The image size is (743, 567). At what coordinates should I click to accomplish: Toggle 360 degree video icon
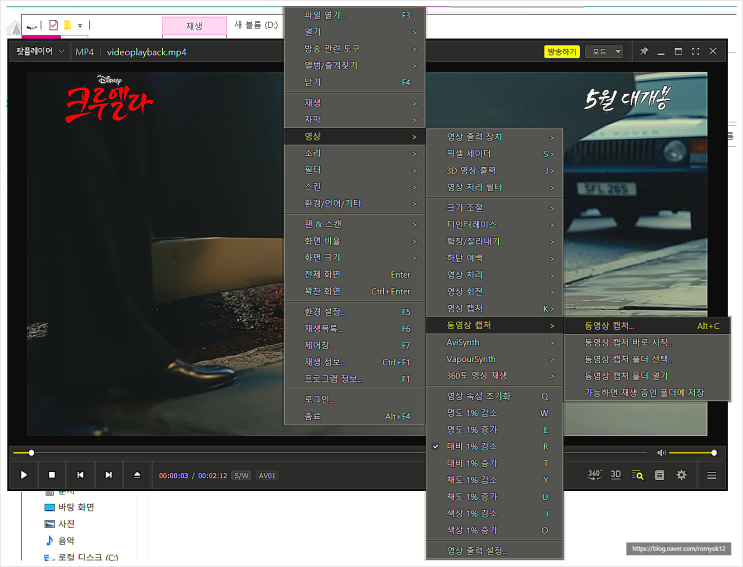[x=594, y=475]
